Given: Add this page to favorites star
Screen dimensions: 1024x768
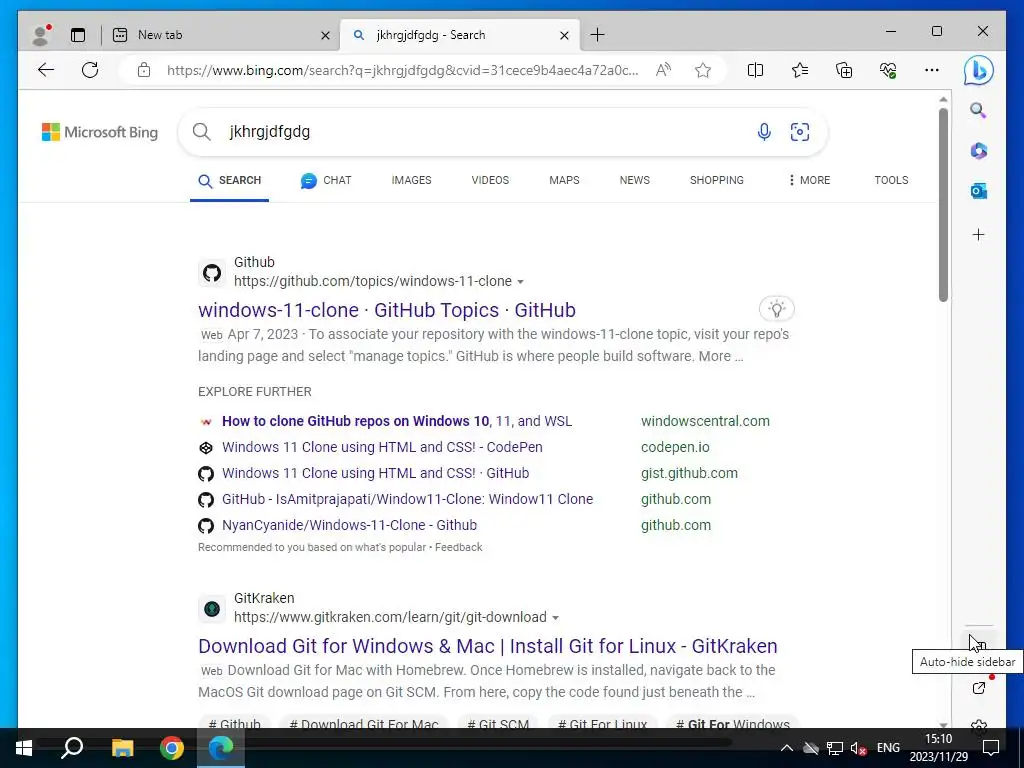Looking at the screenshot, I should coord(703,70).
